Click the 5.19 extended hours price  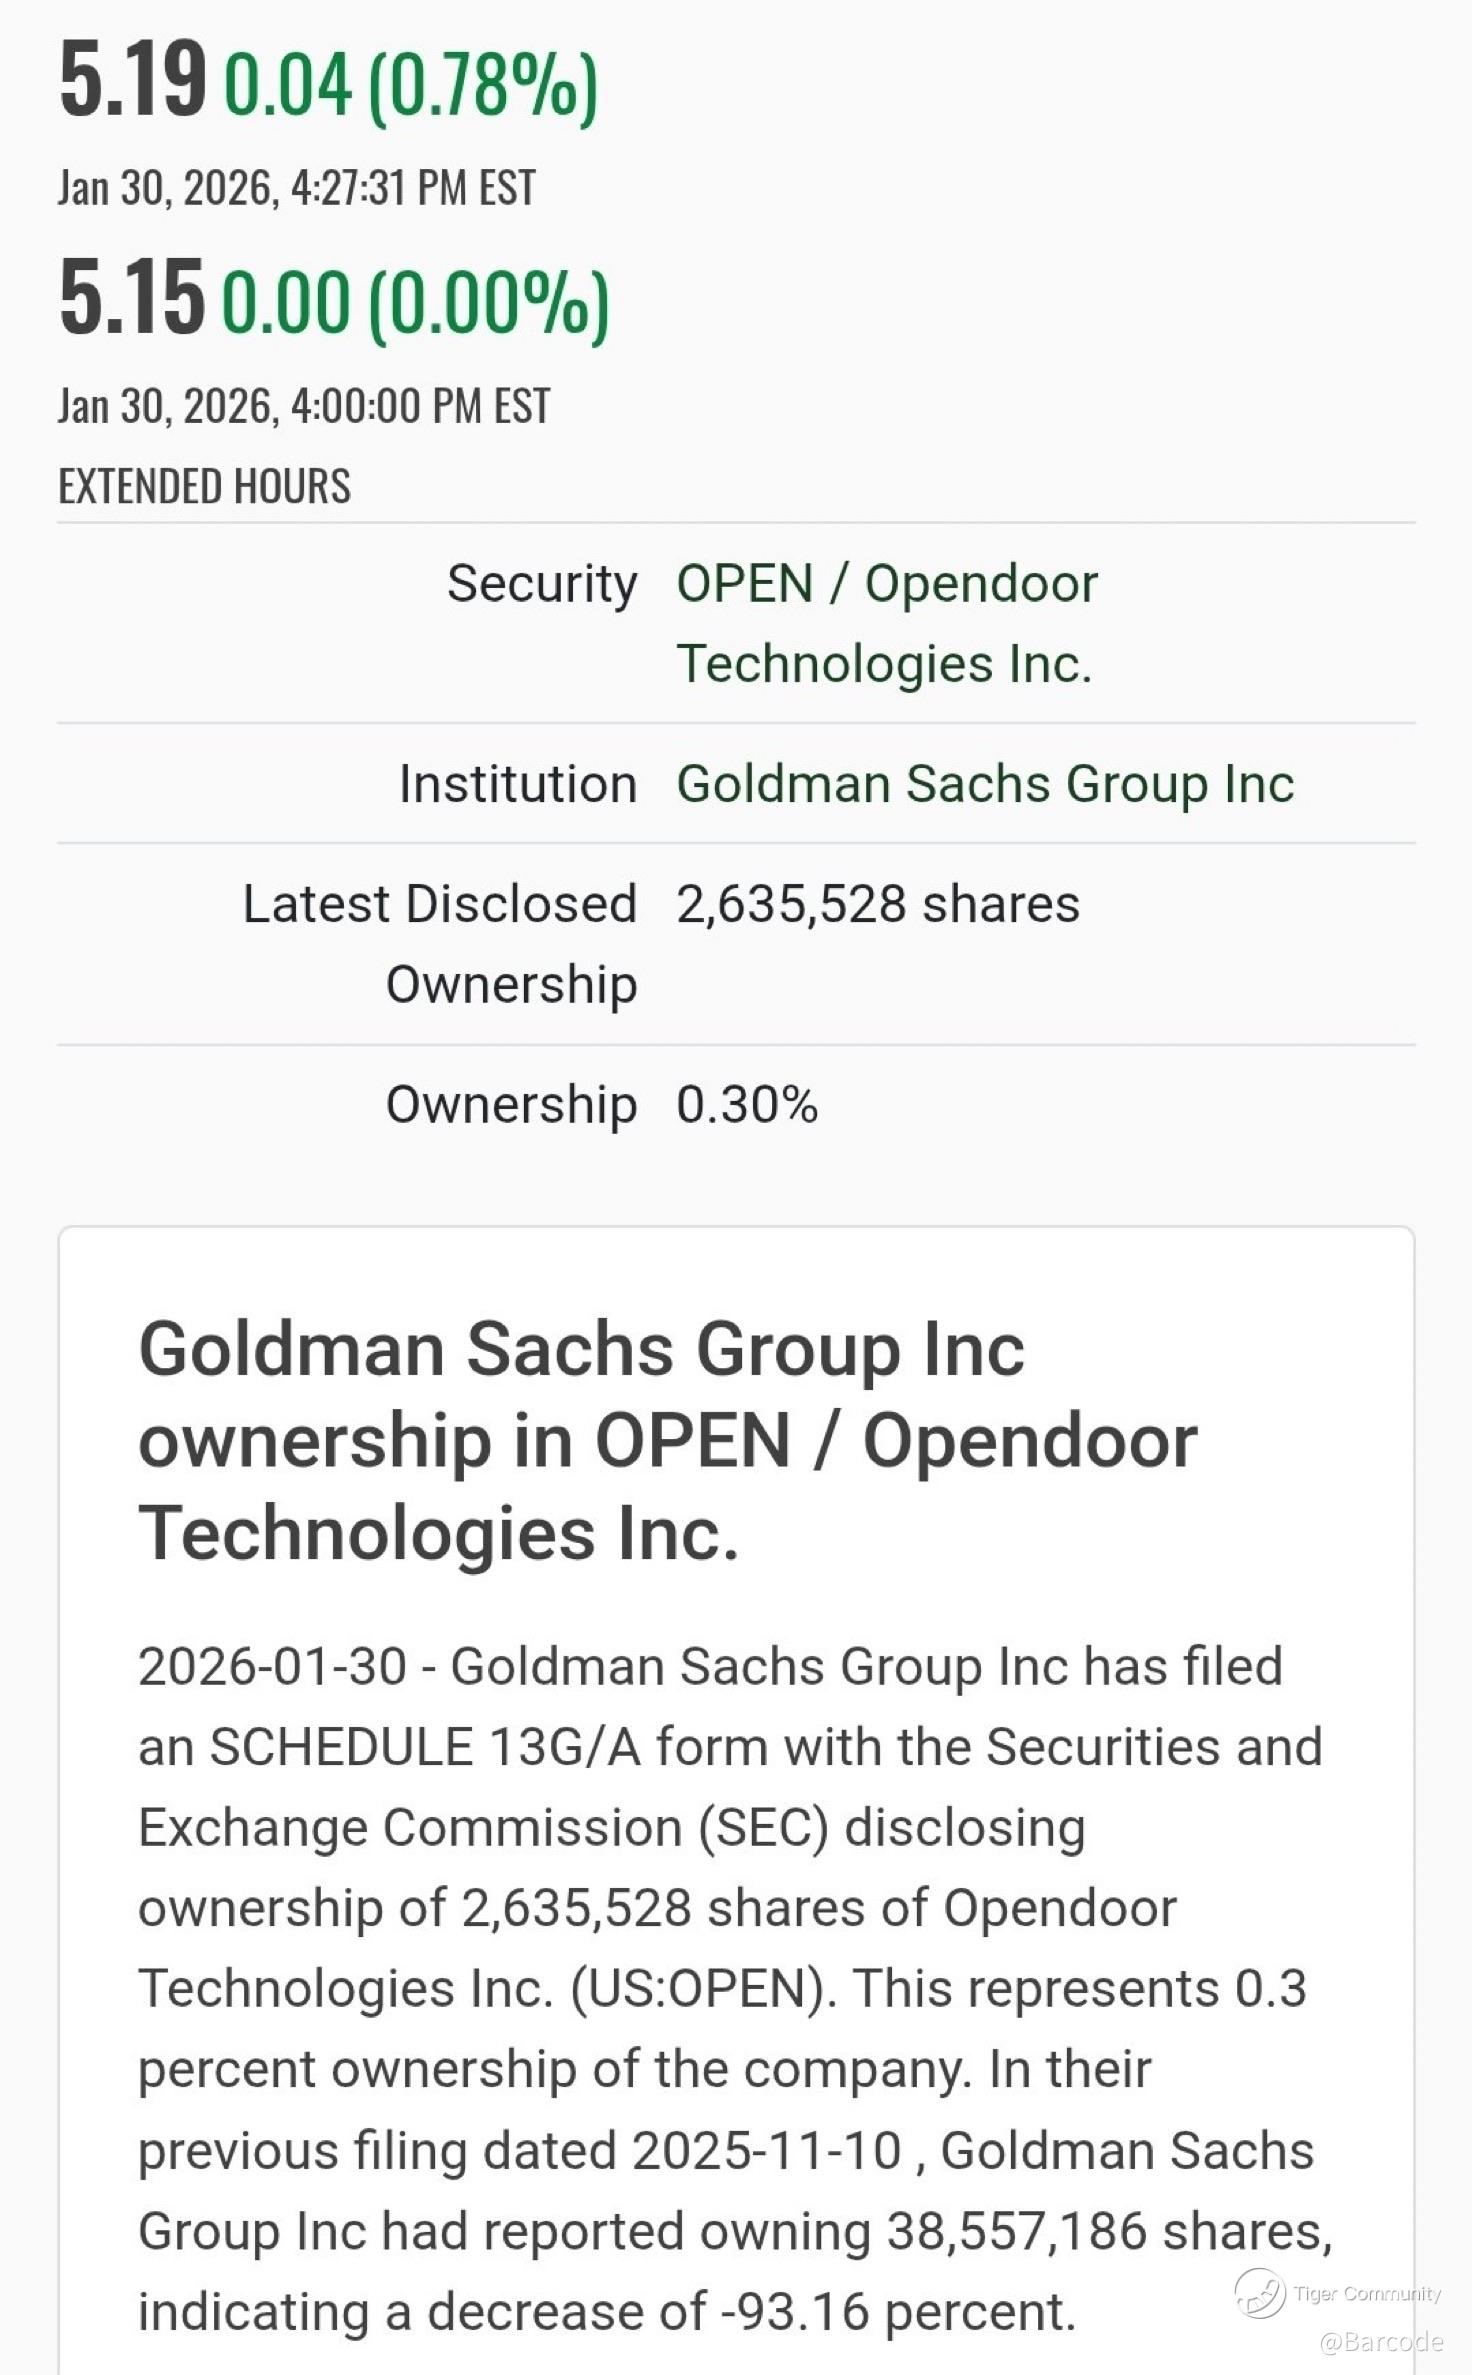point(133,80)
